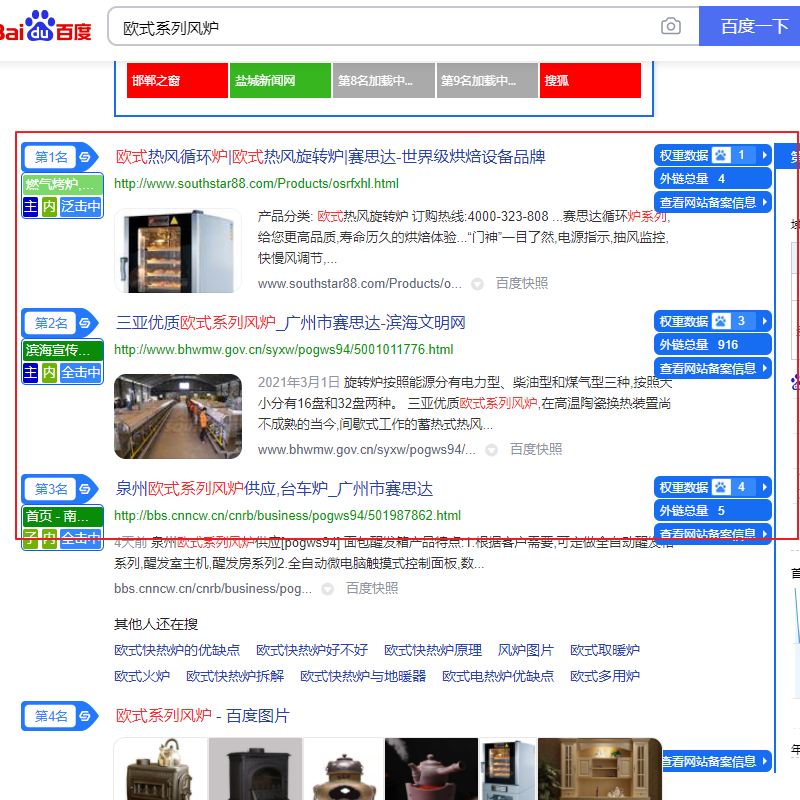The image size is (800, 800).
Task: Open the factory workshop thumbnail
Action: (178, 416)
